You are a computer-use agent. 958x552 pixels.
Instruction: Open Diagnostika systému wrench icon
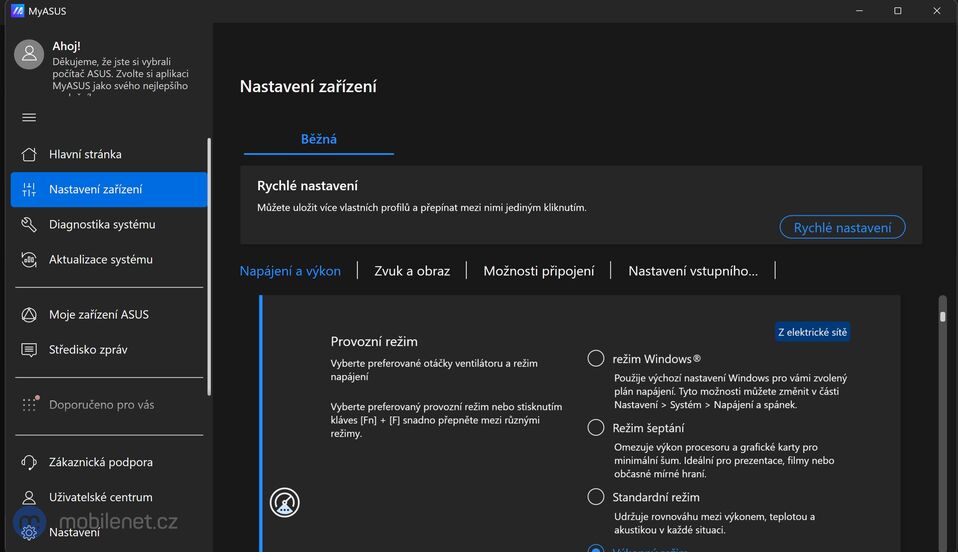tap(29, 225)
